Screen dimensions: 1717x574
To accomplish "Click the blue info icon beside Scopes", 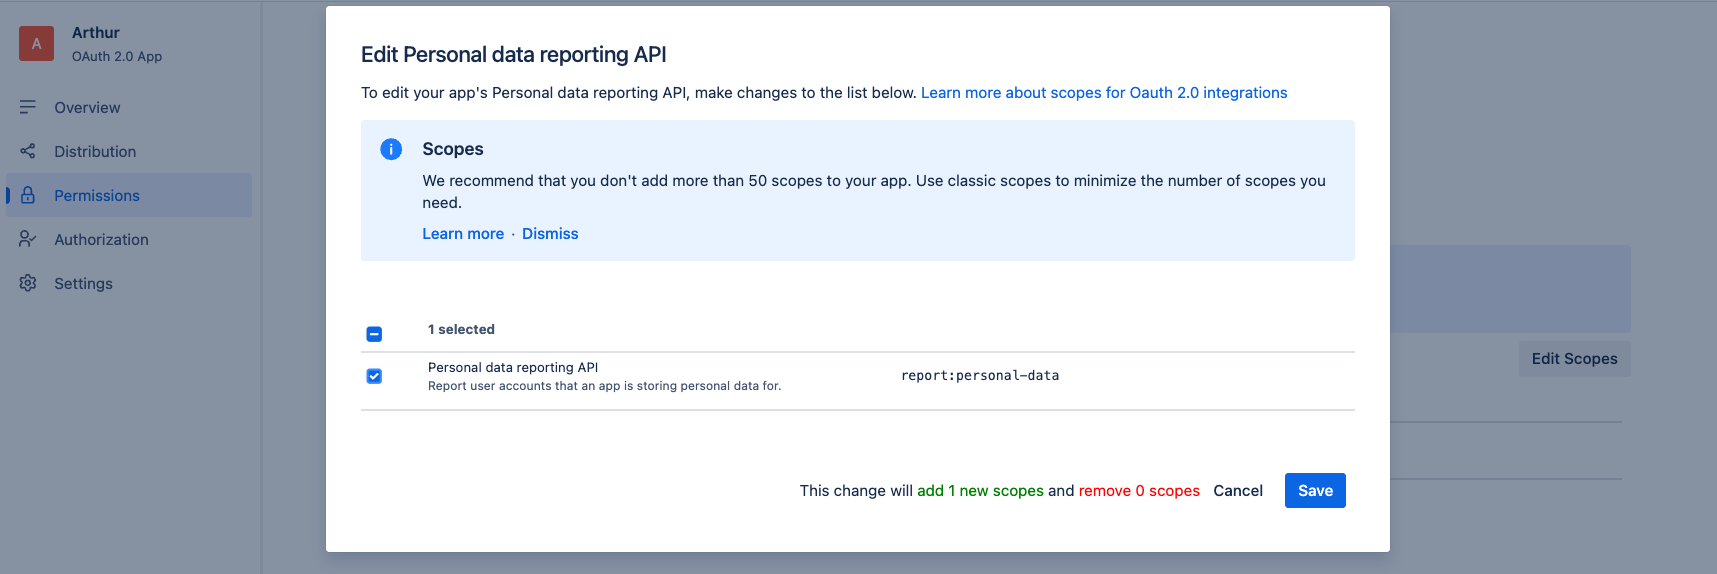I will click(x=391, y=149).
